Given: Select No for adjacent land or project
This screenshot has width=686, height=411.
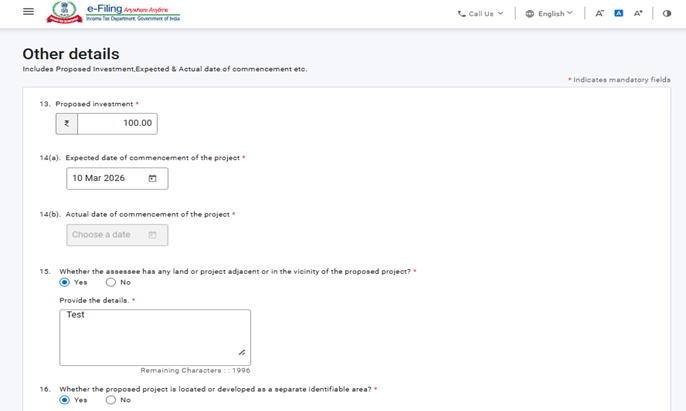Looking at the screenshot, I should point(111,282).
